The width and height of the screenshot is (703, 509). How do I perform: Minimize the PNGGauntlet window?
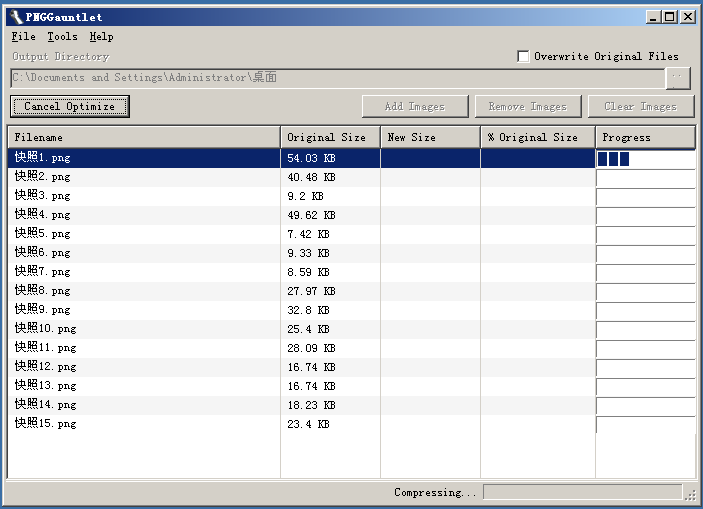[653, 17]
